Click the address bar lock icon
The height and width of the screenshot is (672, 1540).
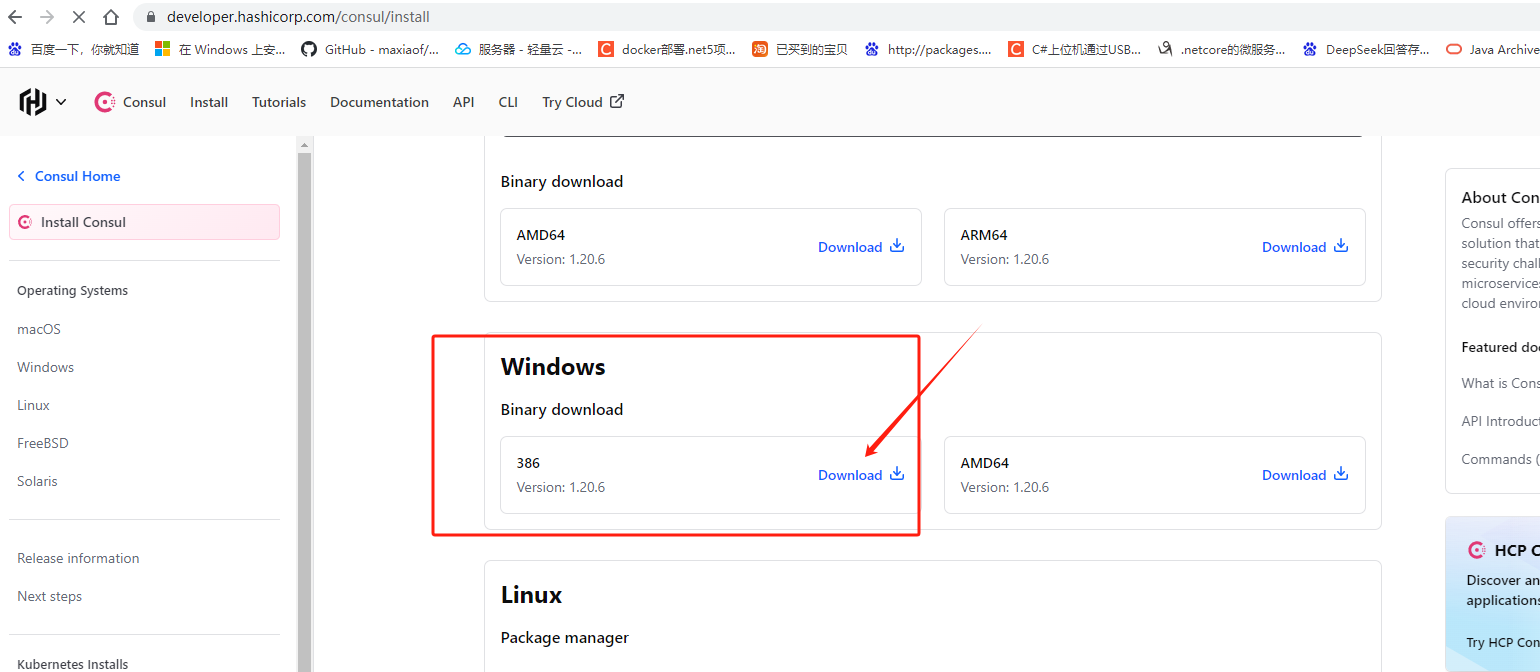click(151, 17)
